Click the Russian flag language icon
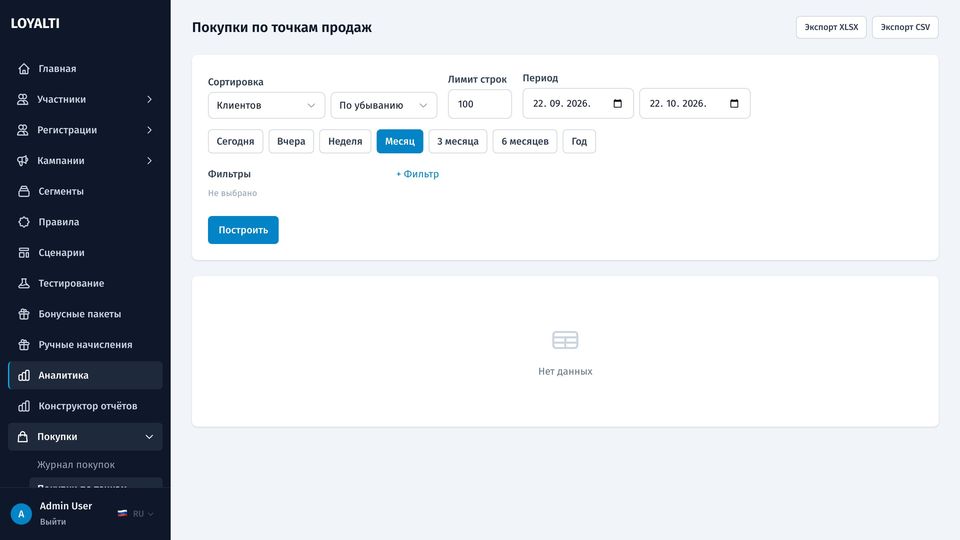The image size is (960, 540). pyautogui.click(x=122, y=514)
